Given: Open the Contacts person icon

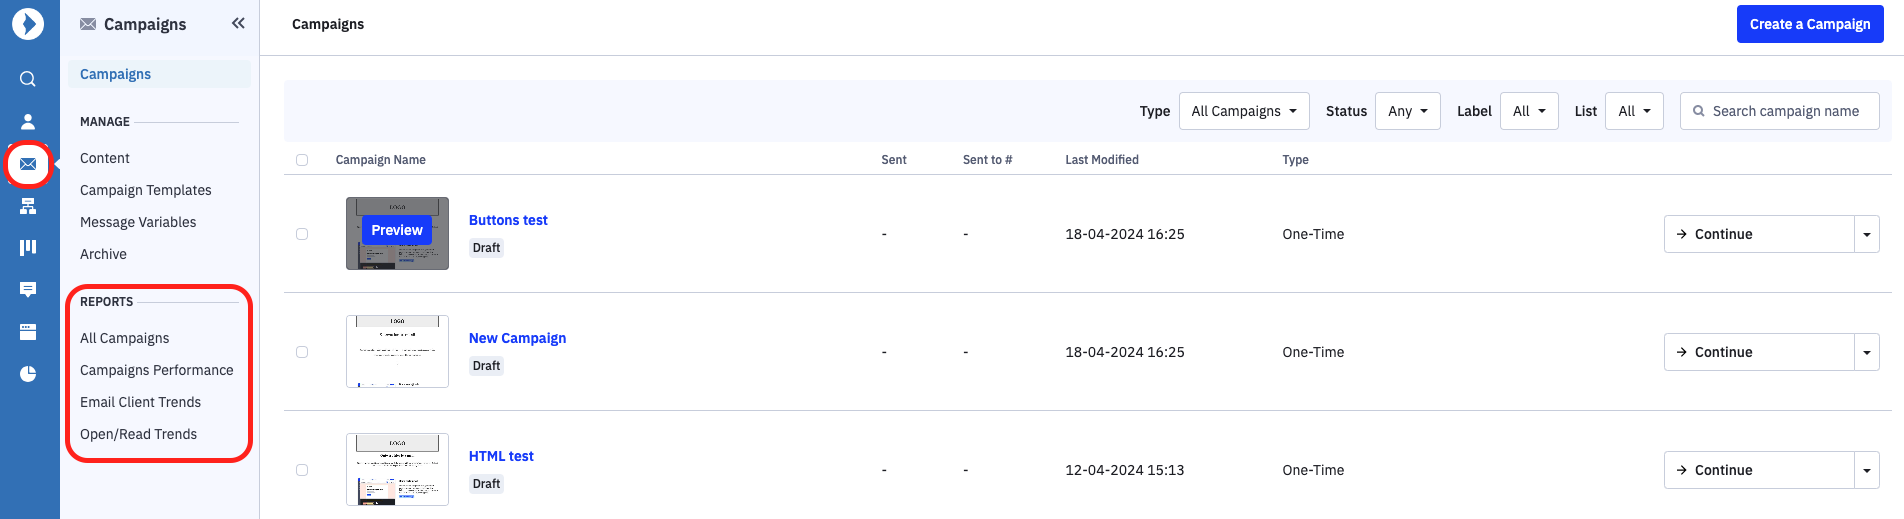Looking at the screenshot, I should click(x=28, y=121).
